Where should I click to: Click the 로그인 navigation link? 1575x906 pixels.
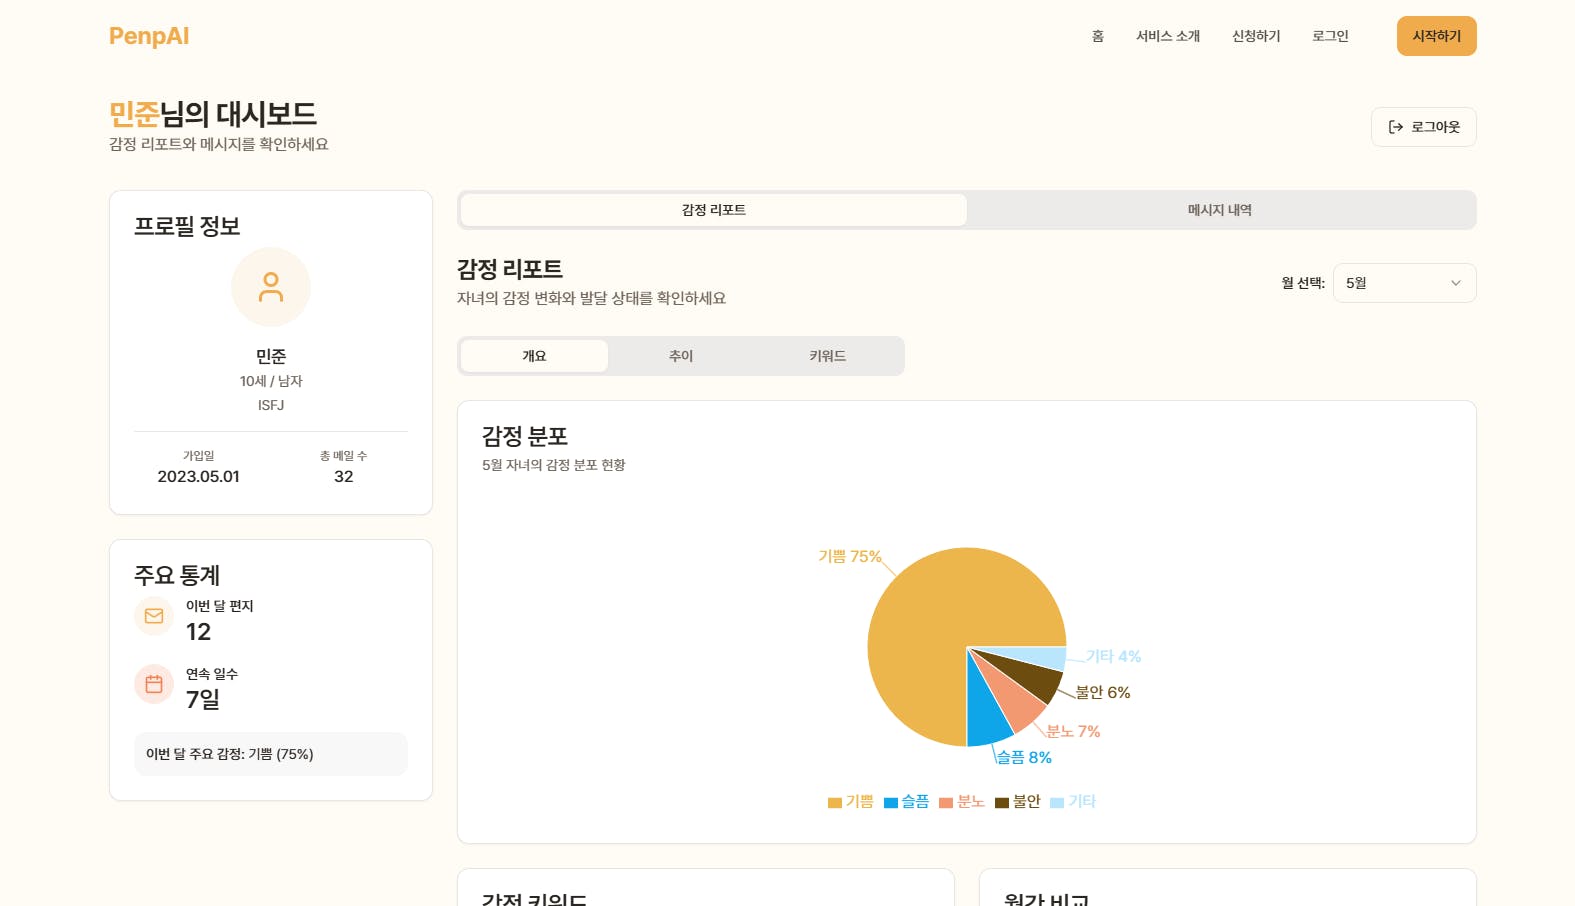(1330, 36)
